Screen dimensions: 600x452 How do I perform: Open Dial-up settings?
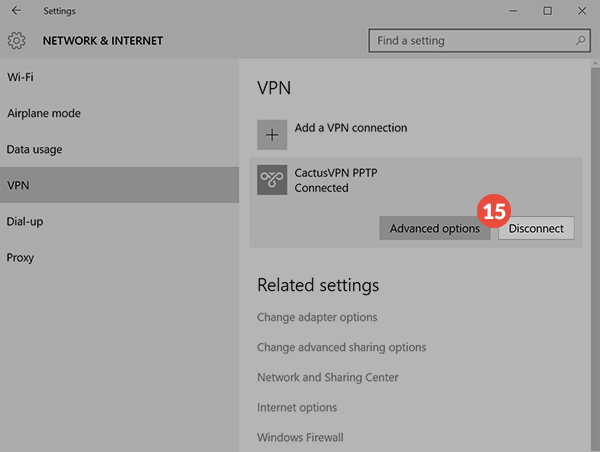pos(119,221)
